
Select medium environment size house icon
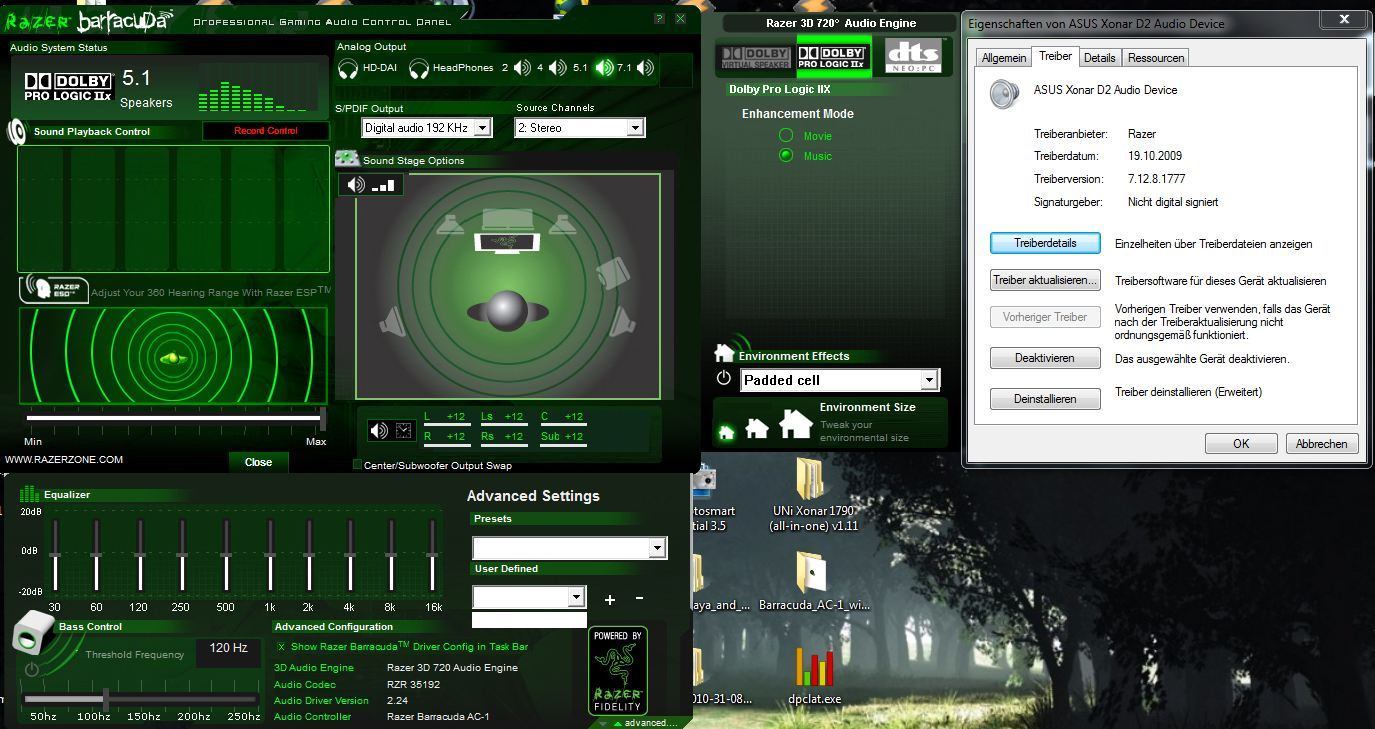[x=757, y=428]
